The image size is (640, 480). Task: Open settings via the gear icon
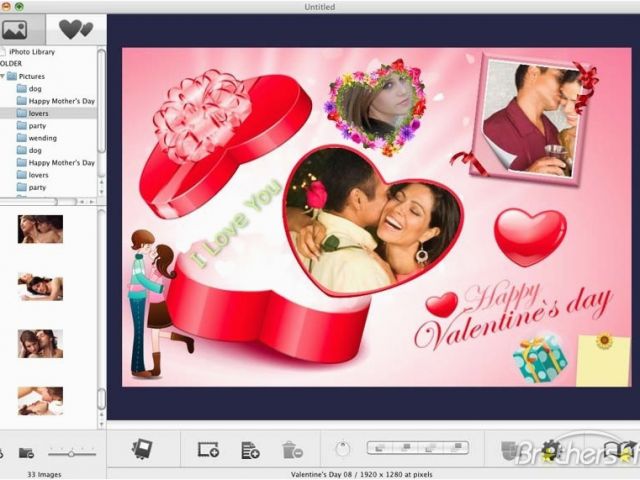pyautogui.click(x=551, y=450)
